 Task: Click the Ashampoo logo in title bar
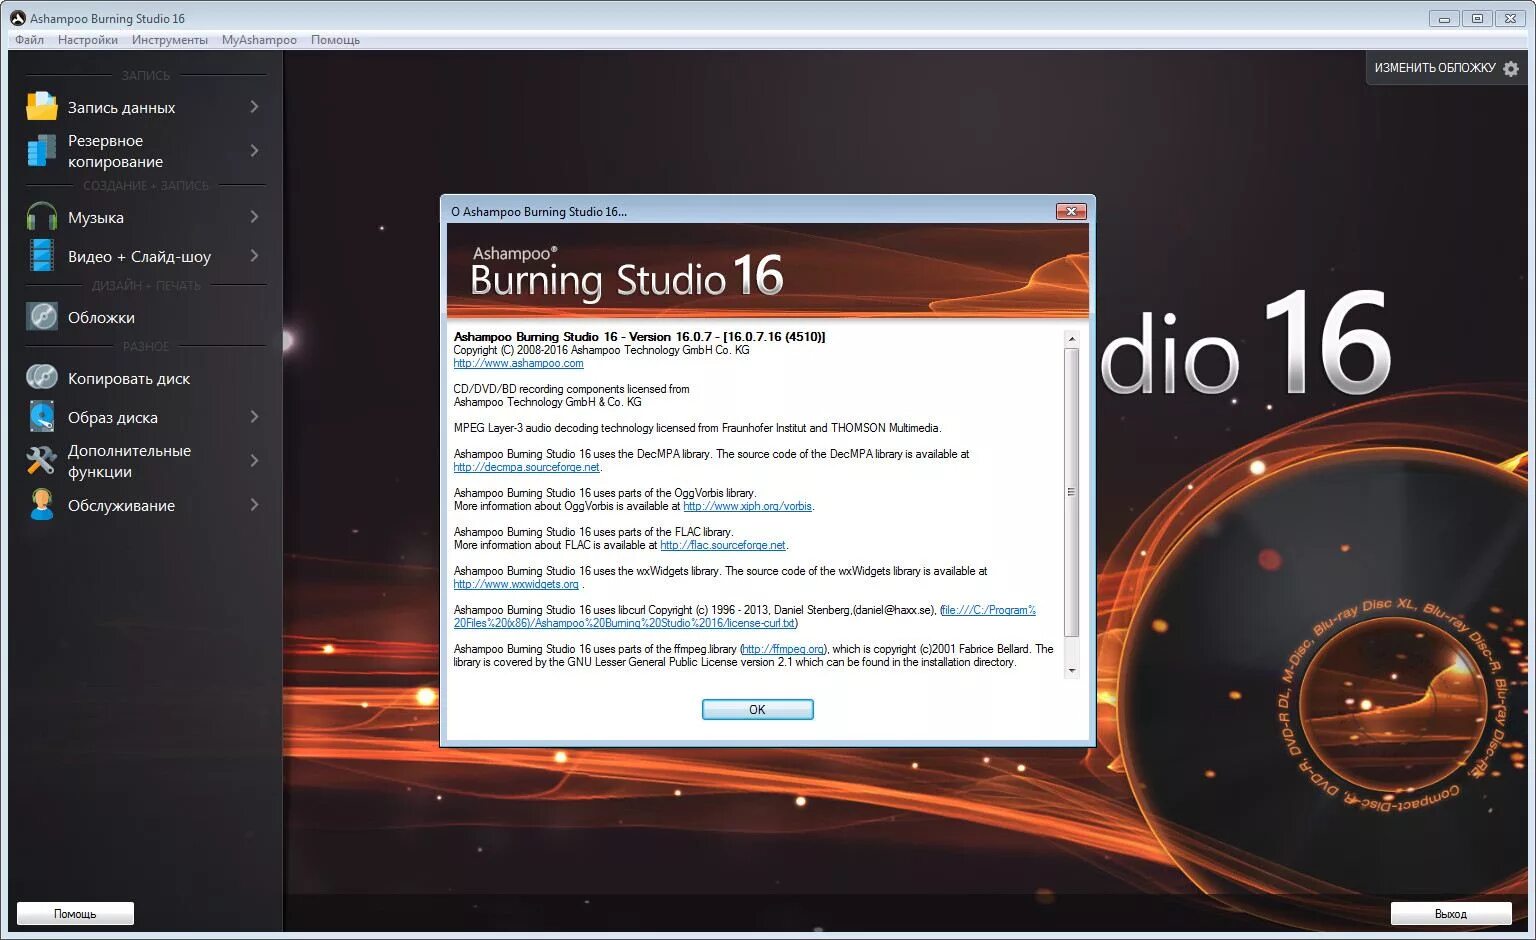click(17, 18)
